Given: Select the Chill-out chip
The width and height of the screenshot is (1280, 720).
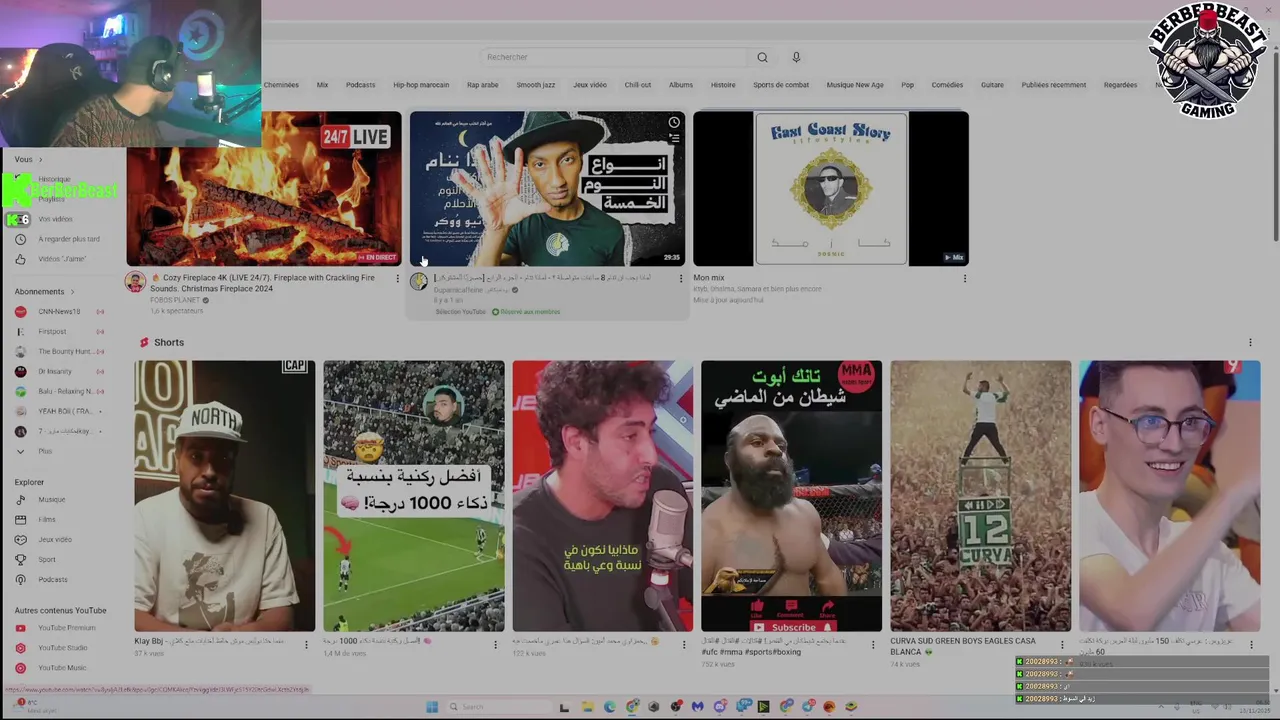Looking at the screenshot, I should (x=637, y=85).
